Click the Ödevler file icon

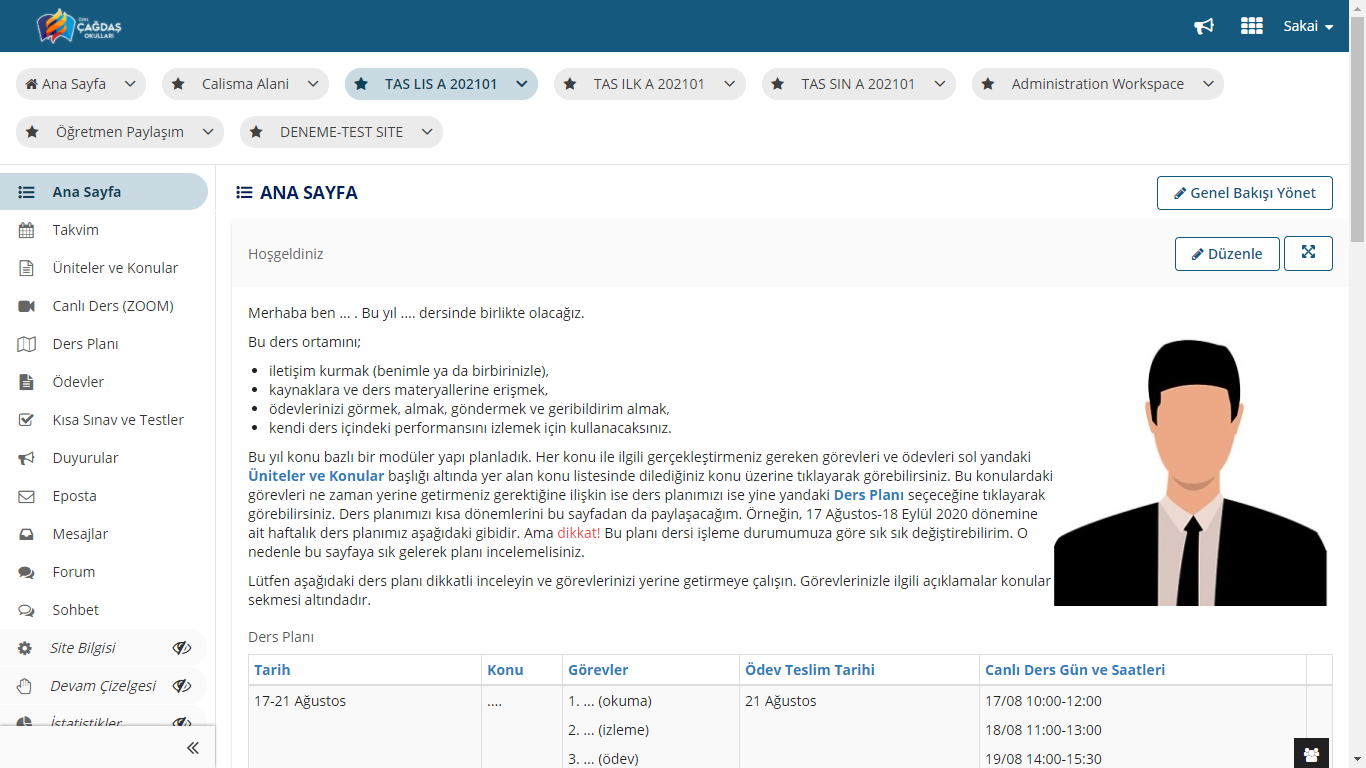tap(27, 382)
